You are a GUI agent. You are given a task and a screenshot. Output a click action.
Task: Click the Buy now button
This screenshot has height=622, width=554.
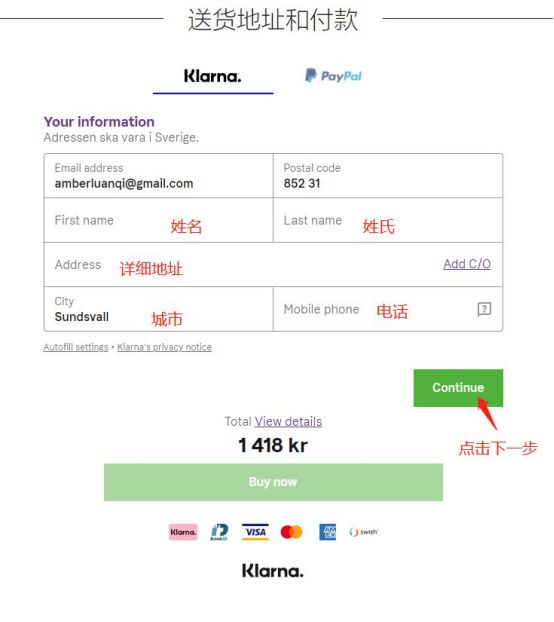coord(273,482)
